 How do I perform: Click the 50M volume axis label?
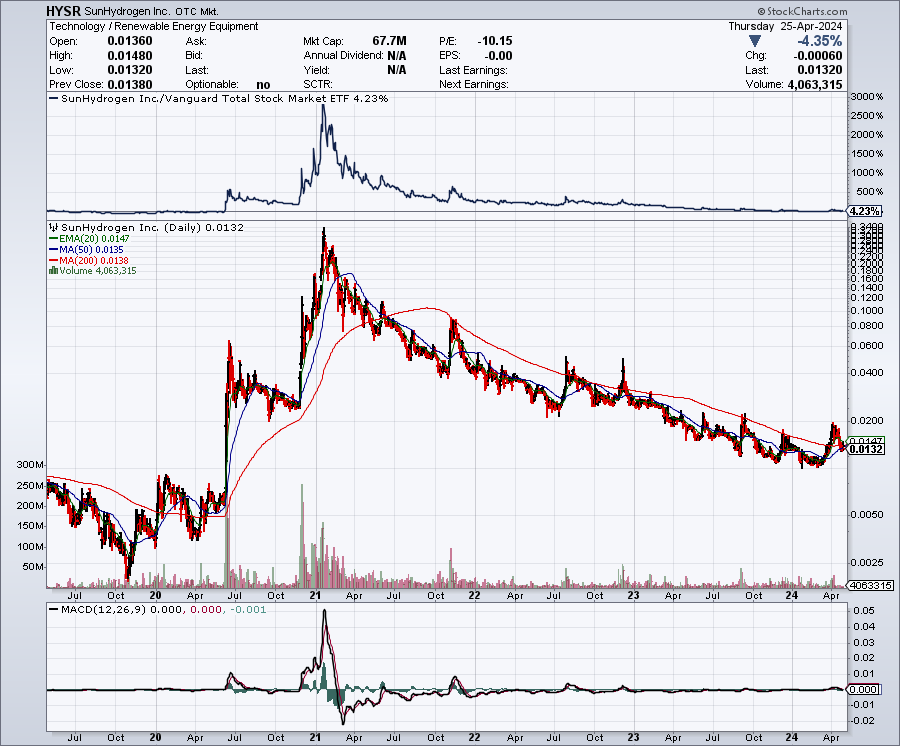point(33,567)
